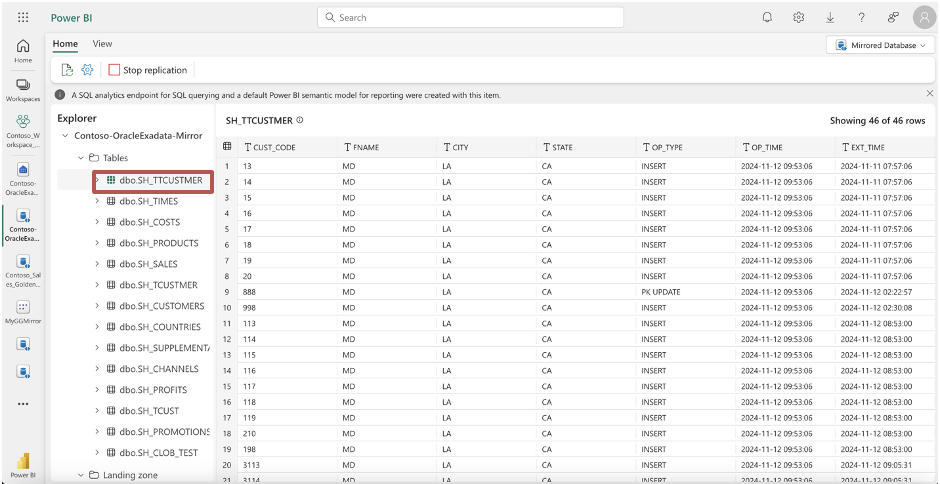The height and width of the screenshot is (484, 940).
Task: Open the global settings gear icon
Action: tap(799, 17)
